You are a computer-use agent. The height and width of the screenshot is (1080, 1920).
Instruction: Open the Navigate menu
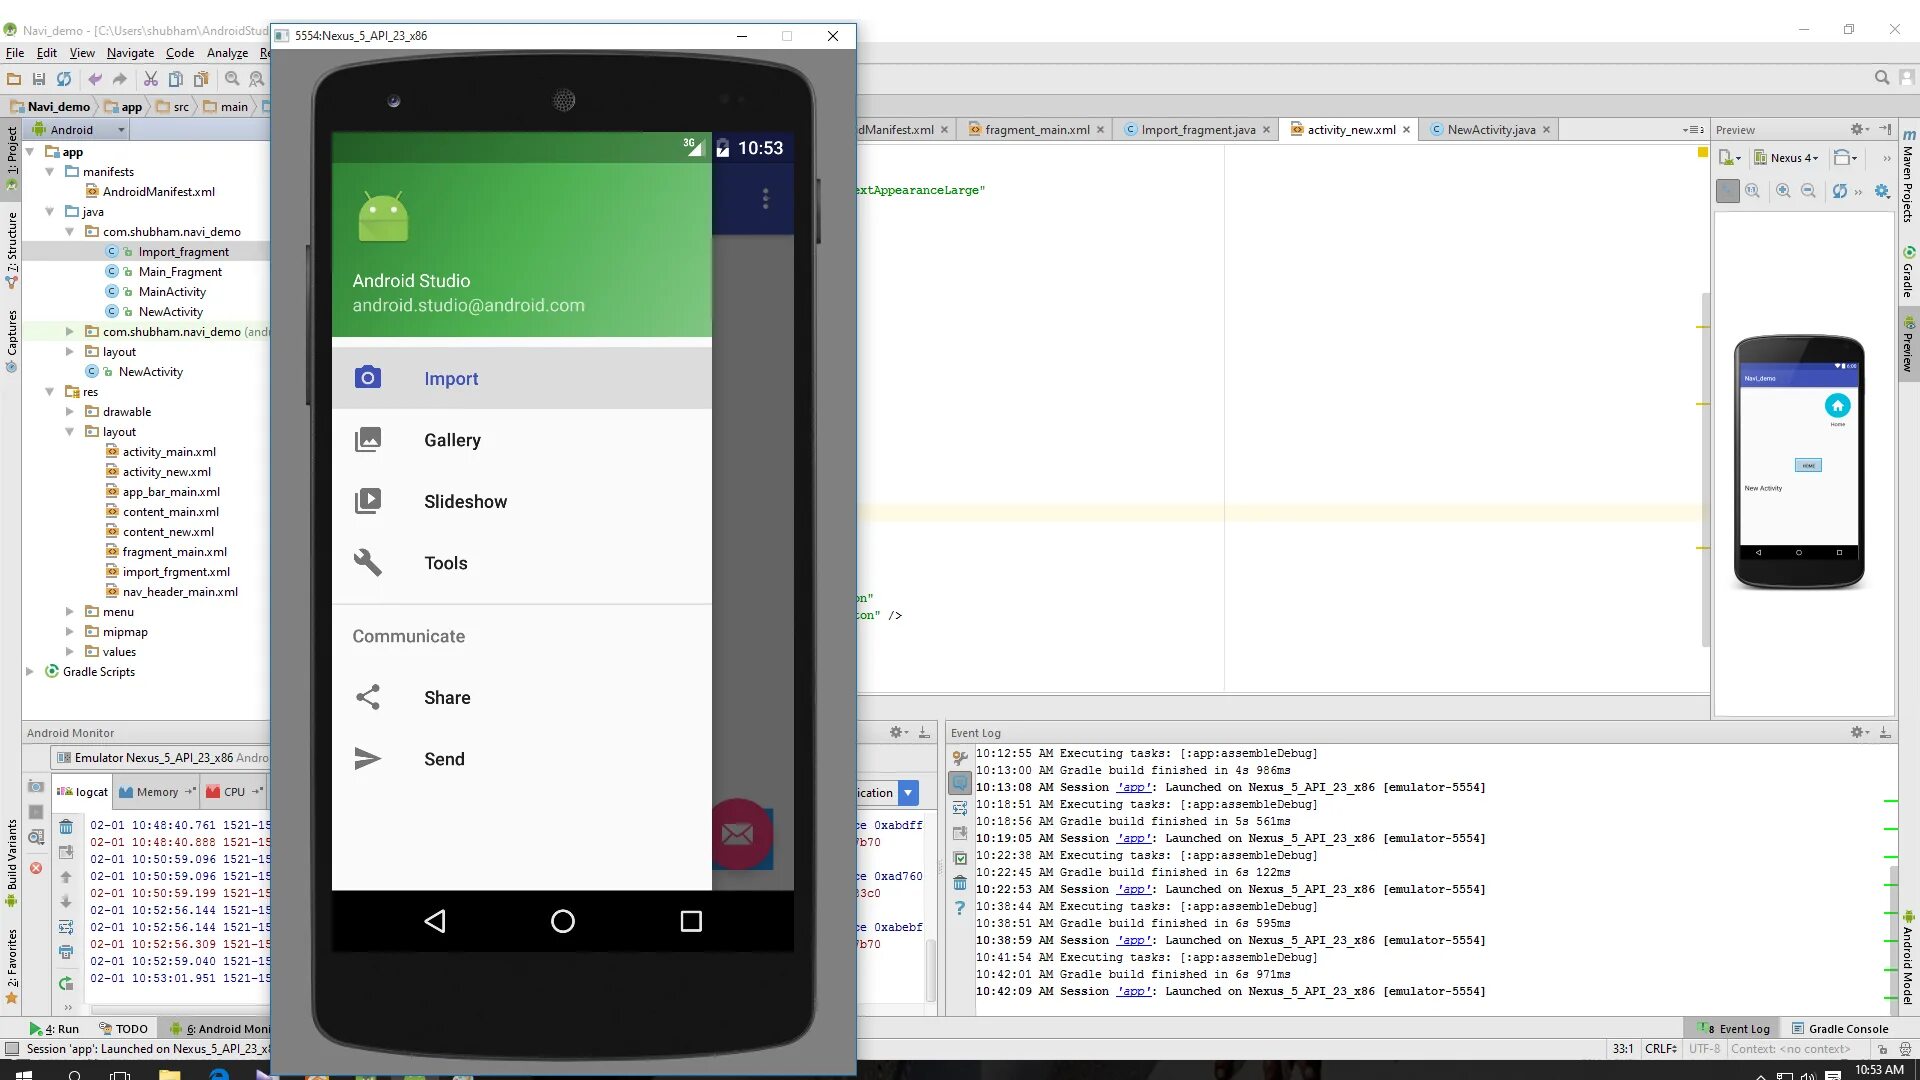[x=130, y=53]
